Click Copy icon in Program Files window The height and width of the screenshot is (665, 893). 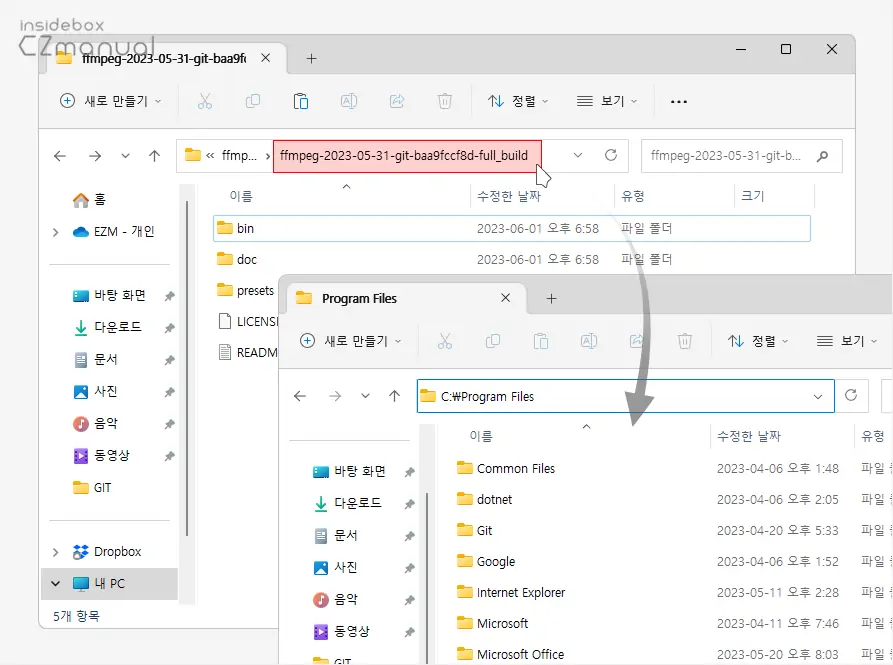coord(493,341)
